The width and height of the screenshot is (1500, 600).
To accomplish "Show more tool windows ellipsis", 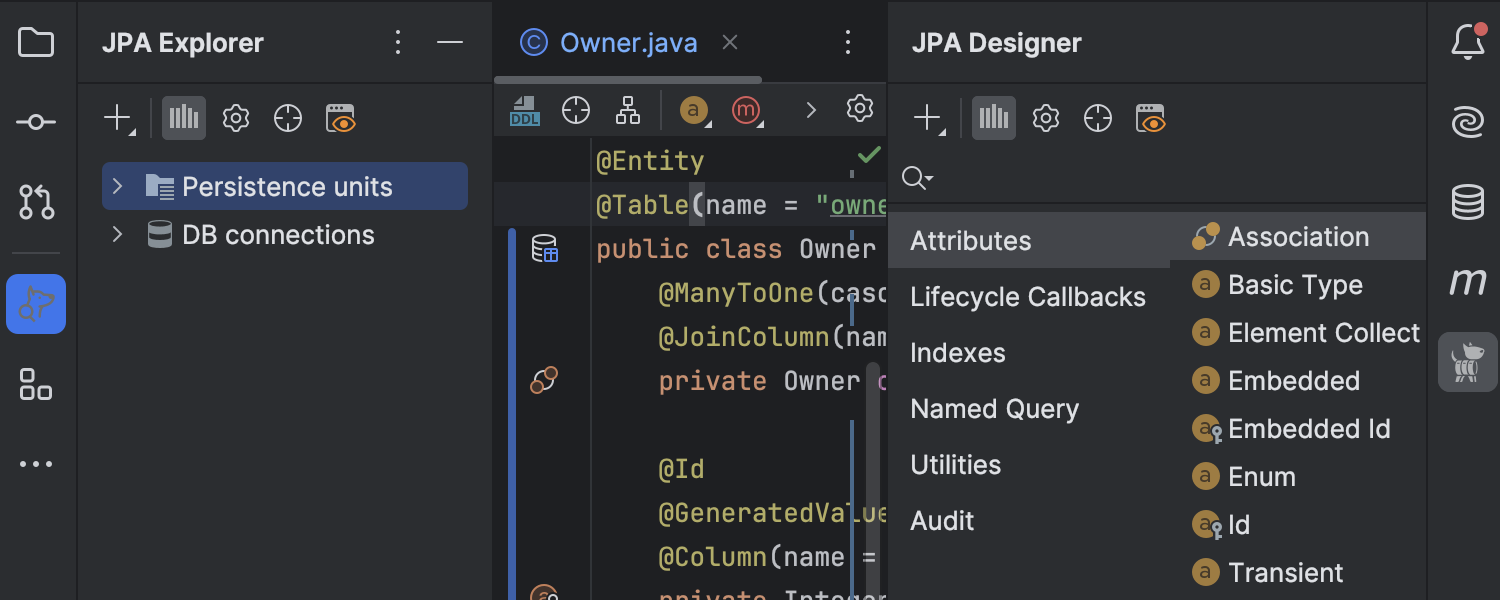I will click(x=36, y=464).
